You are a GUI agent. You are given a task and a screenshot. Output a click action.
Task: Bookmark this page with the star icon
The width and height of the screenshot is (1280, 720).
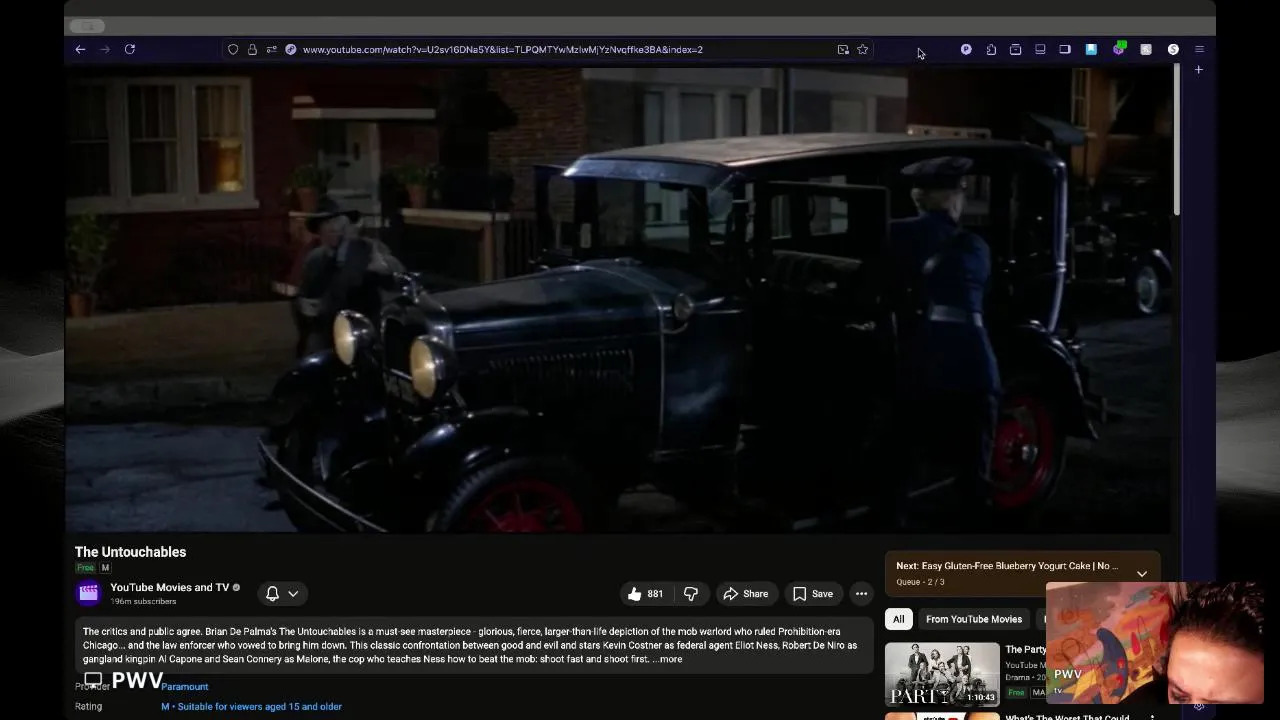tap(862, 49)
